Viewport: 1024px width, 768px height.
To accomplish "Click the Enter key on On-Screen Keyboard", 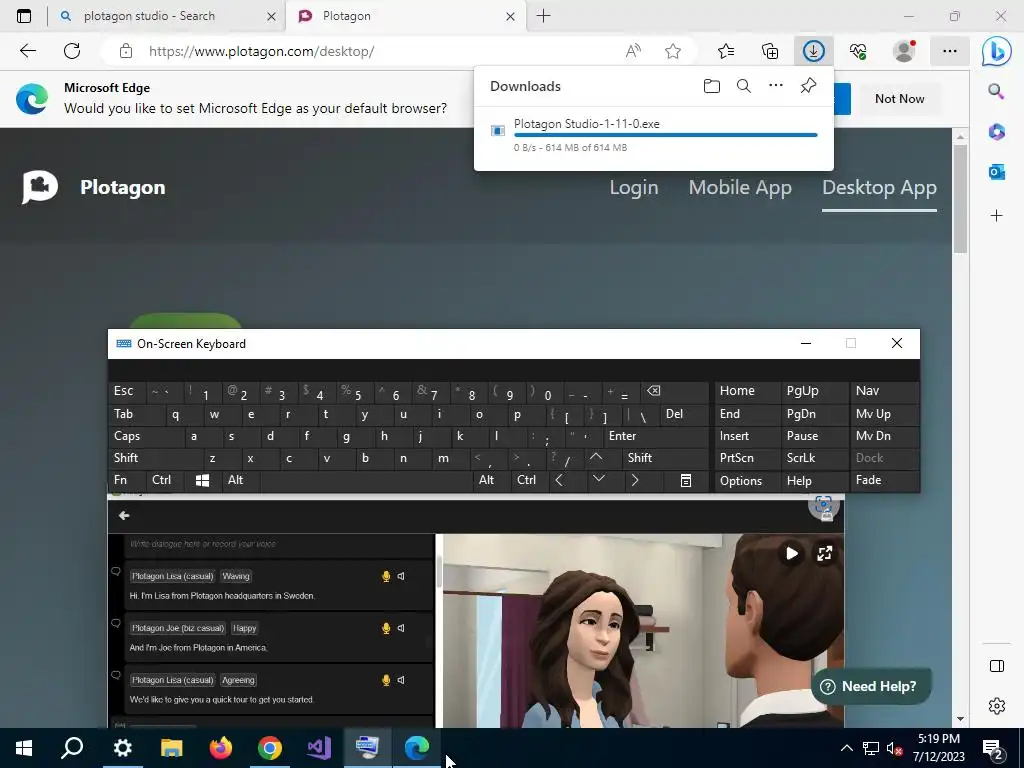I will [656, 436].
